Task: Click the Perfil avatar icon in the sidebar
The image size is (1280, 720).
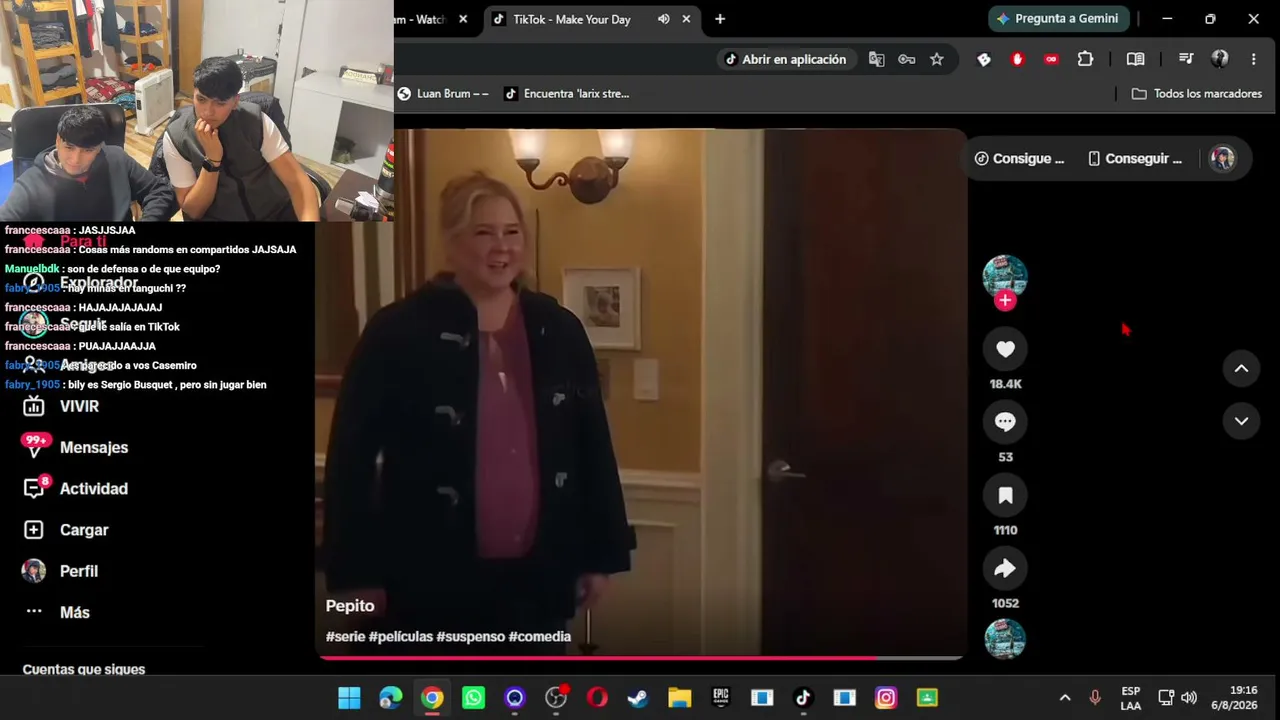Action: [x=34, y=571]
